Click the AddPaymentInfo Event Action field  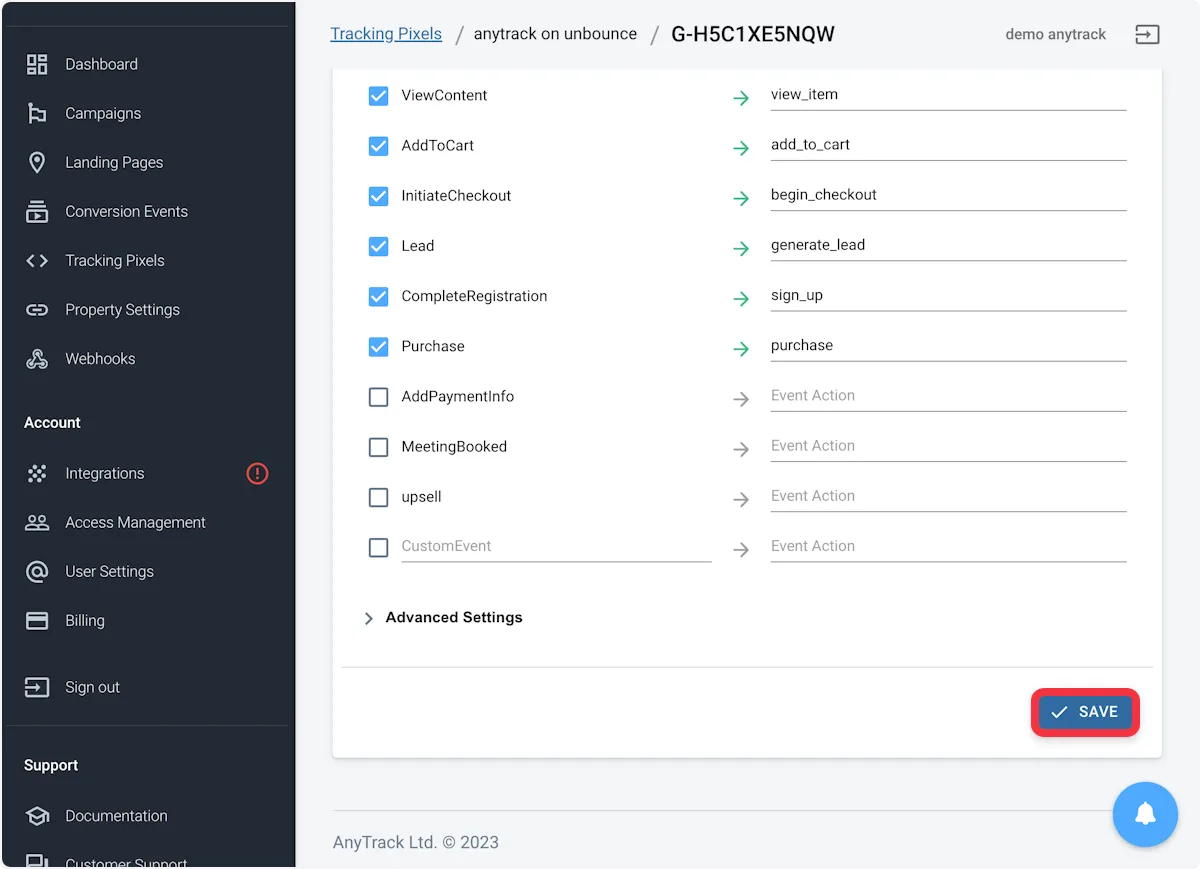pyautogui.click(x=948, y=396)
